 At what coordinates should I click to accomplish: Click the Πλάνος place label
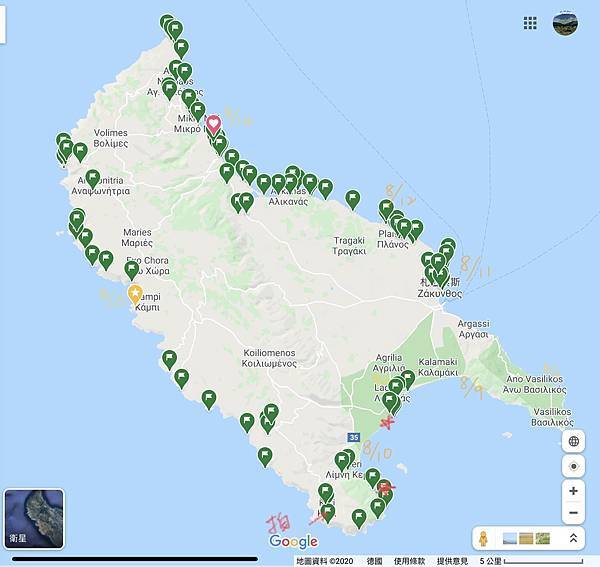(x=393, y=244)
